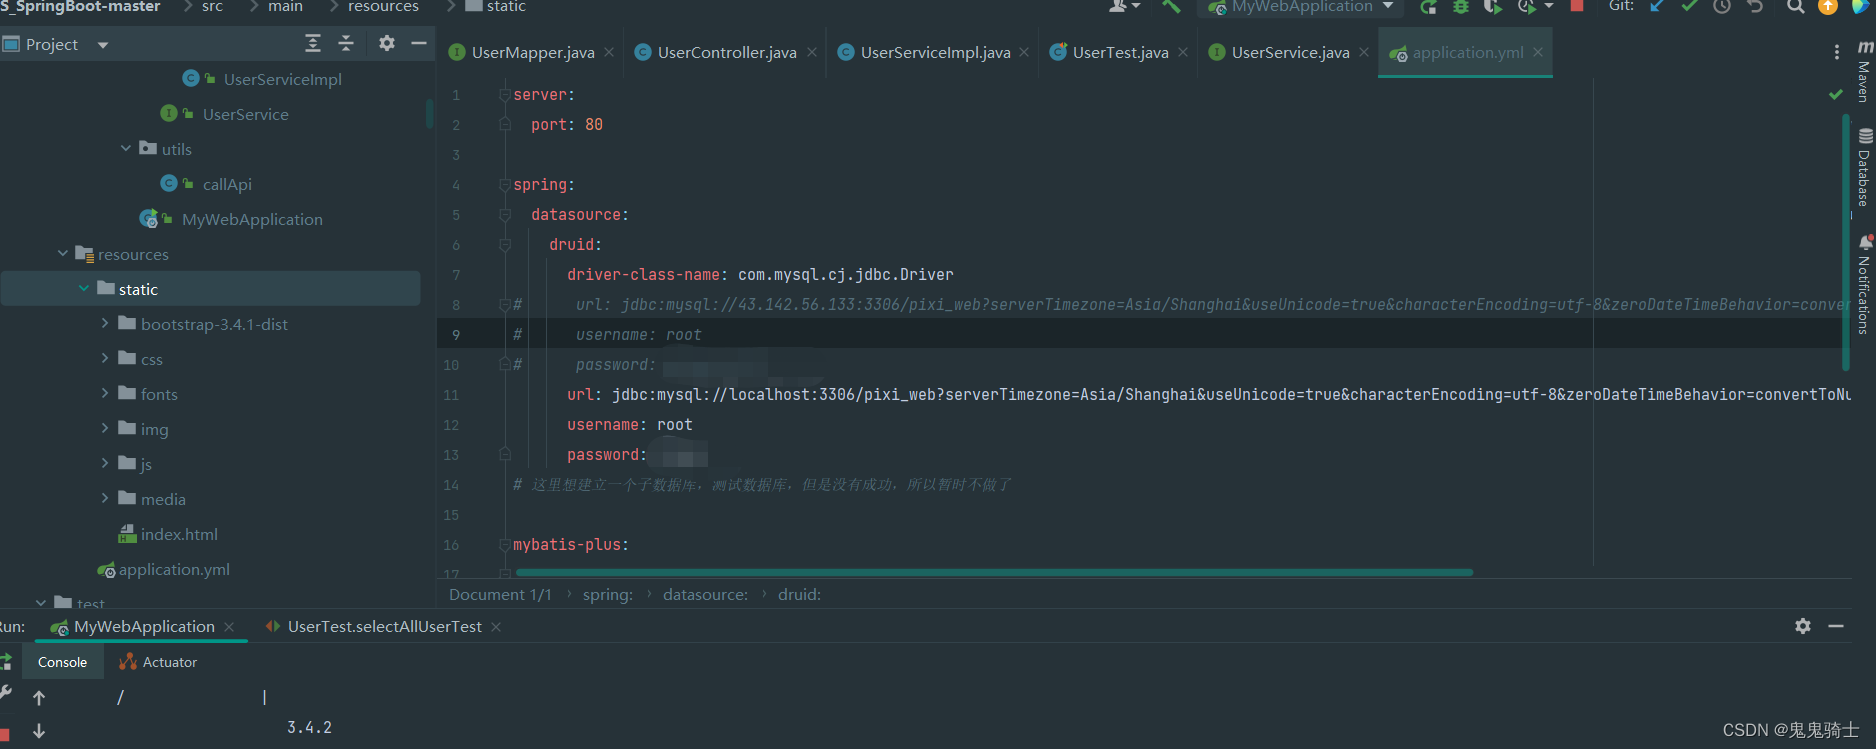Collapse the resources folder
The width and height of the screenshot is (1876, 749).
point(63,253)
